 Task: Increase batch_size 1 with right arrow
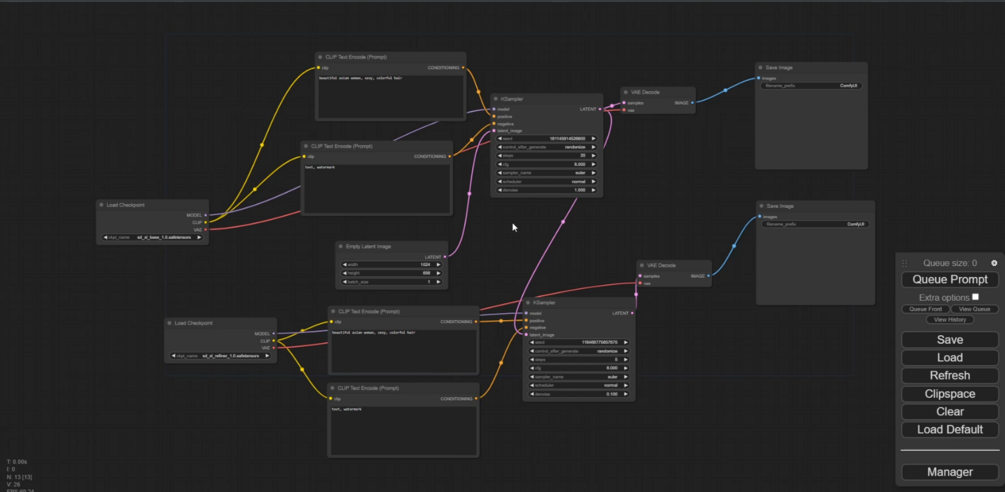pos(438,282)
